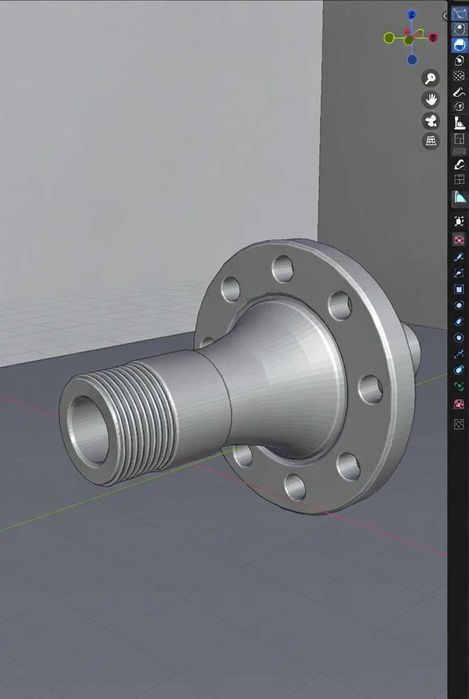The width and height of the screenshot is (469, 699).
Task: Open the square blue-outlined properties tab
Action: click(x=459, y=289)
